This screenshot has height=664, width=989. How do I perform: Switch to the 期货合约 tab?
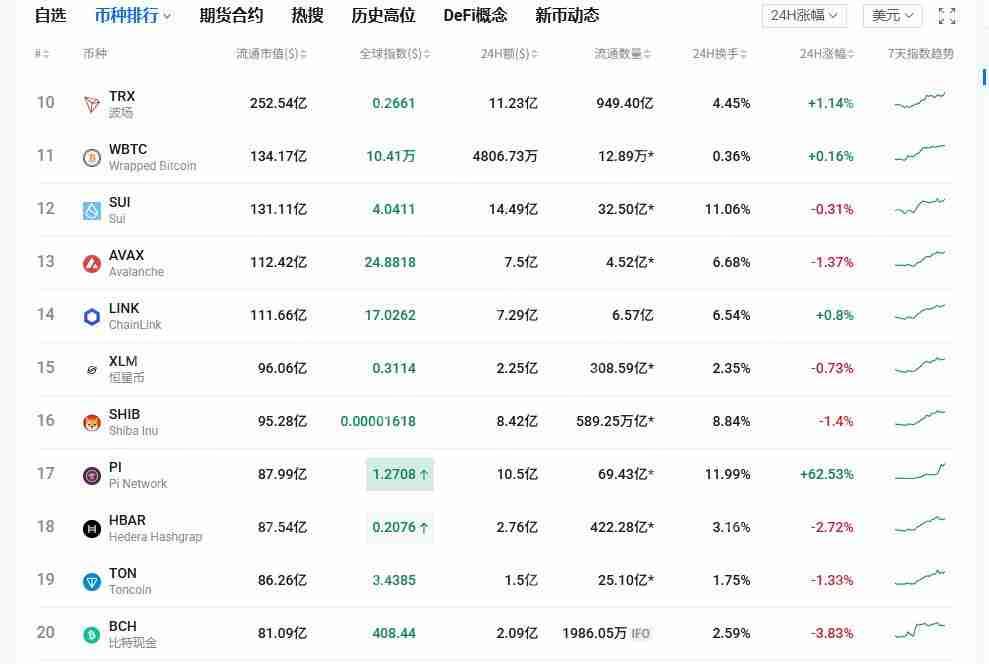pyautogui.click(x=231, y=16)
